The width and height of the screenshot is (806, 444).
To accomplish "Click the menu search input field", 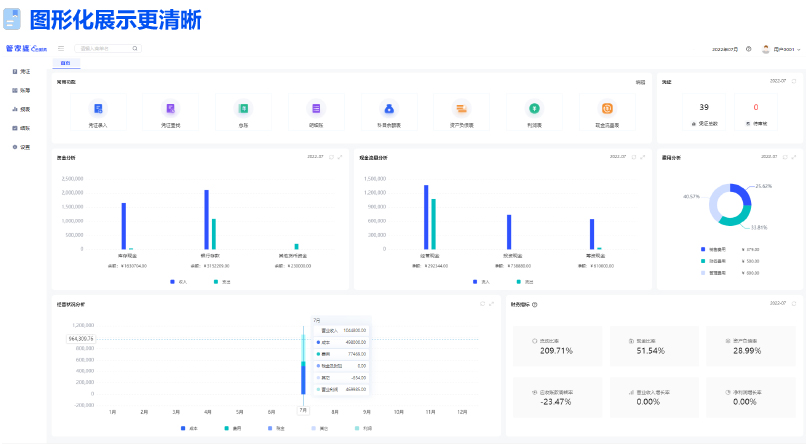I will pyautogui.click(x=106, y=48).
